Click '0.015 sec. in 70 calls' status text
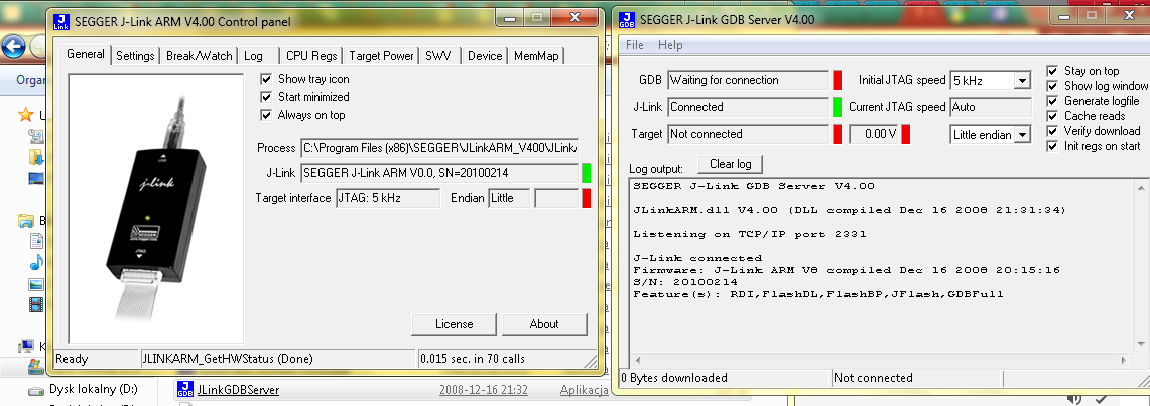 (x=472, y=359)
